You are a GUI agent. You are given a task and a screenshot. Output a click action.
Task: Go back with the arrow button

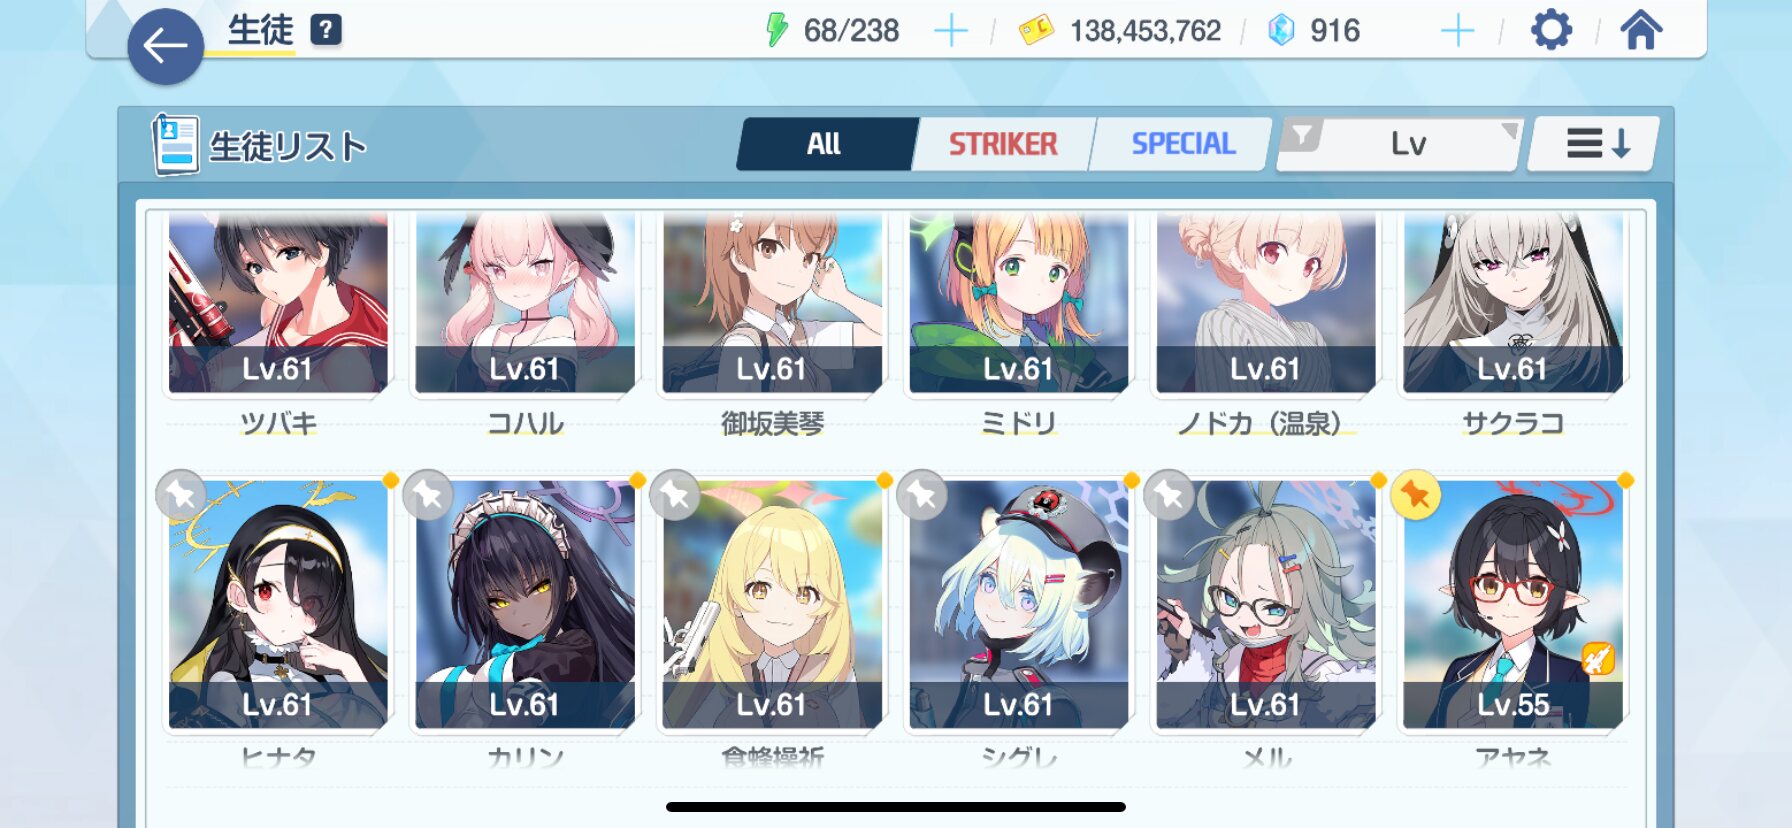166,46
